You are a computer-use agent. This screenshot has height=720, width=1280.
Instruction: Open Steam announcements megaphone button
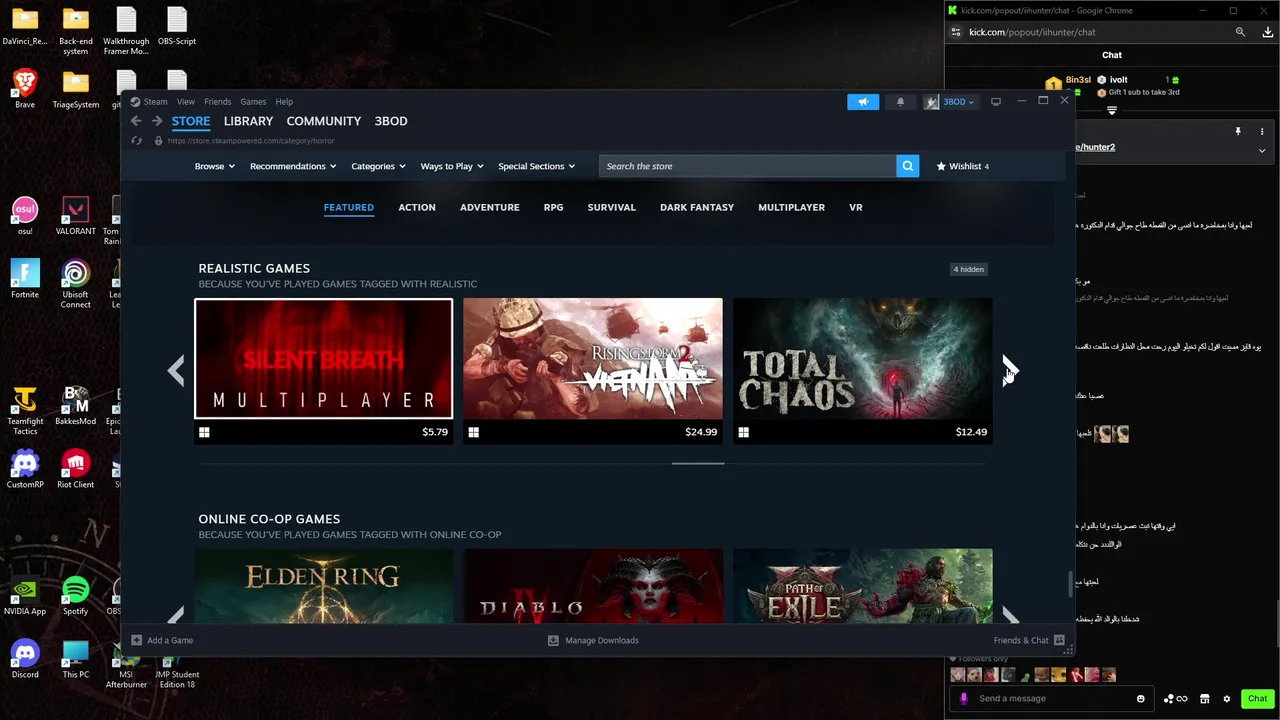[x=863, y=101]
